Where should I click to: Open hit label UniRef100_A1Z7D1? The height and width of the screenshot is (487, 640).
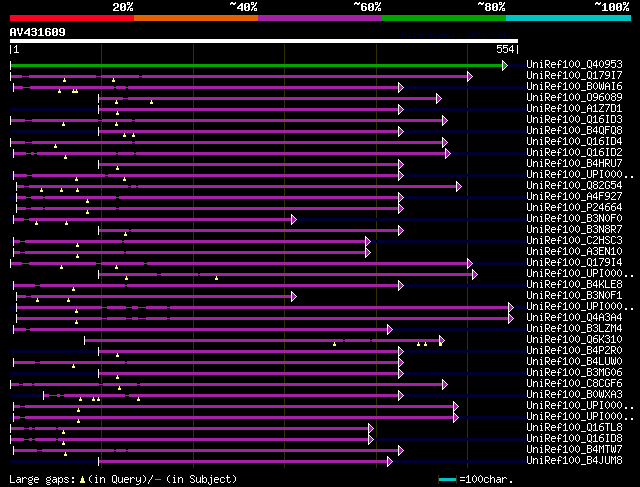click(x=574, y=109)
